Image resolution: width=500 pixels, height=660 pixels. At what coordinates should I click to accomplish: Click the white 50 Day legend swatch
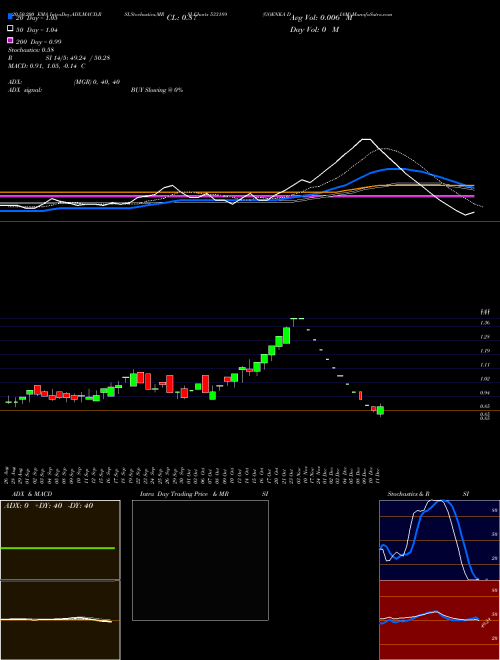coord(11,29)
